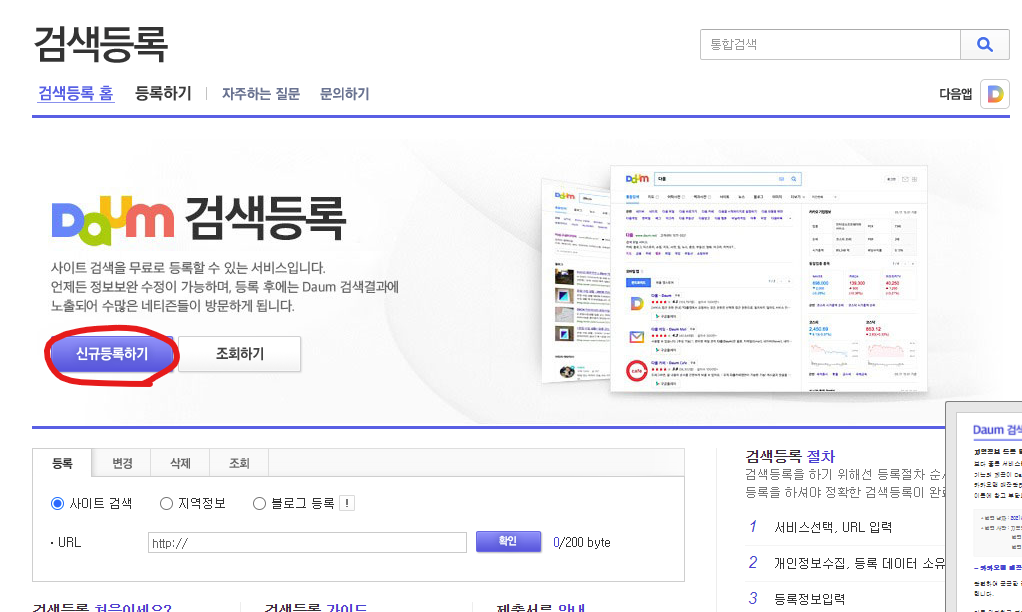Open the Daum app D icon
Image resolution: width=1022 pixels, height=612 pixels.
coord(995,95)
